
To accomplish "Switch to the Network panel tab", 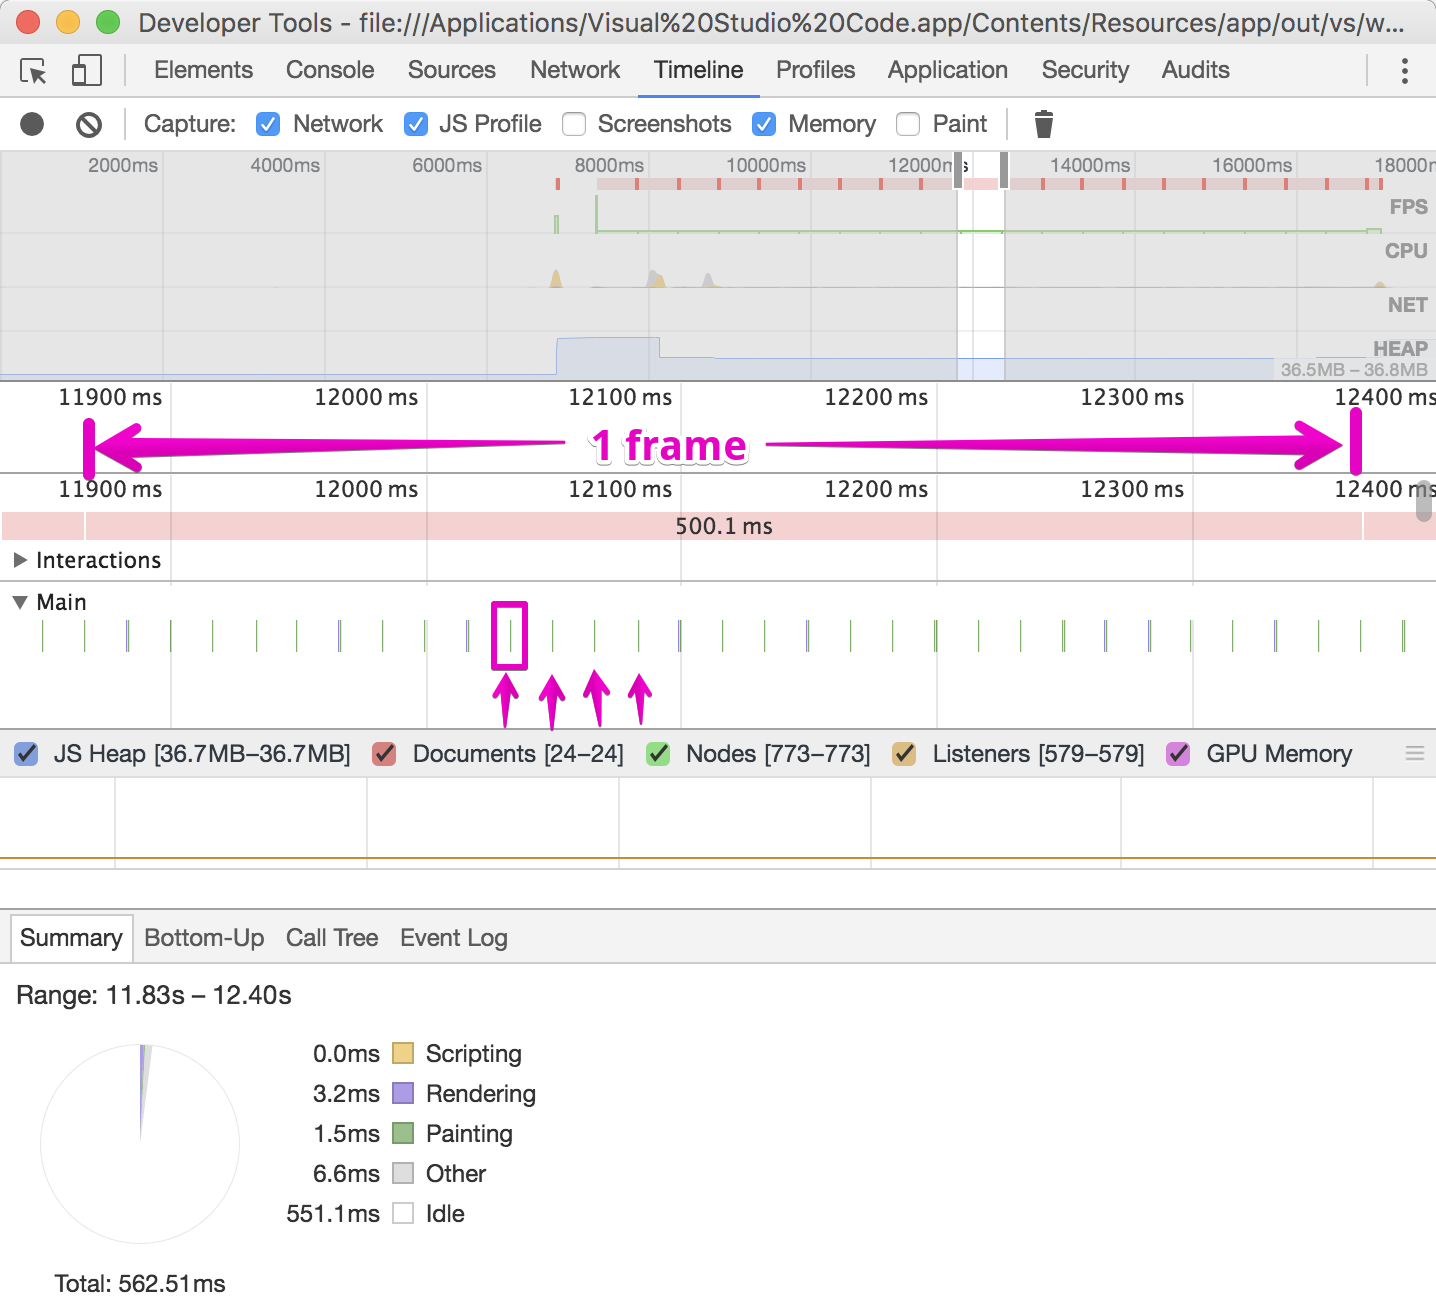I will (x=575, y=70).
